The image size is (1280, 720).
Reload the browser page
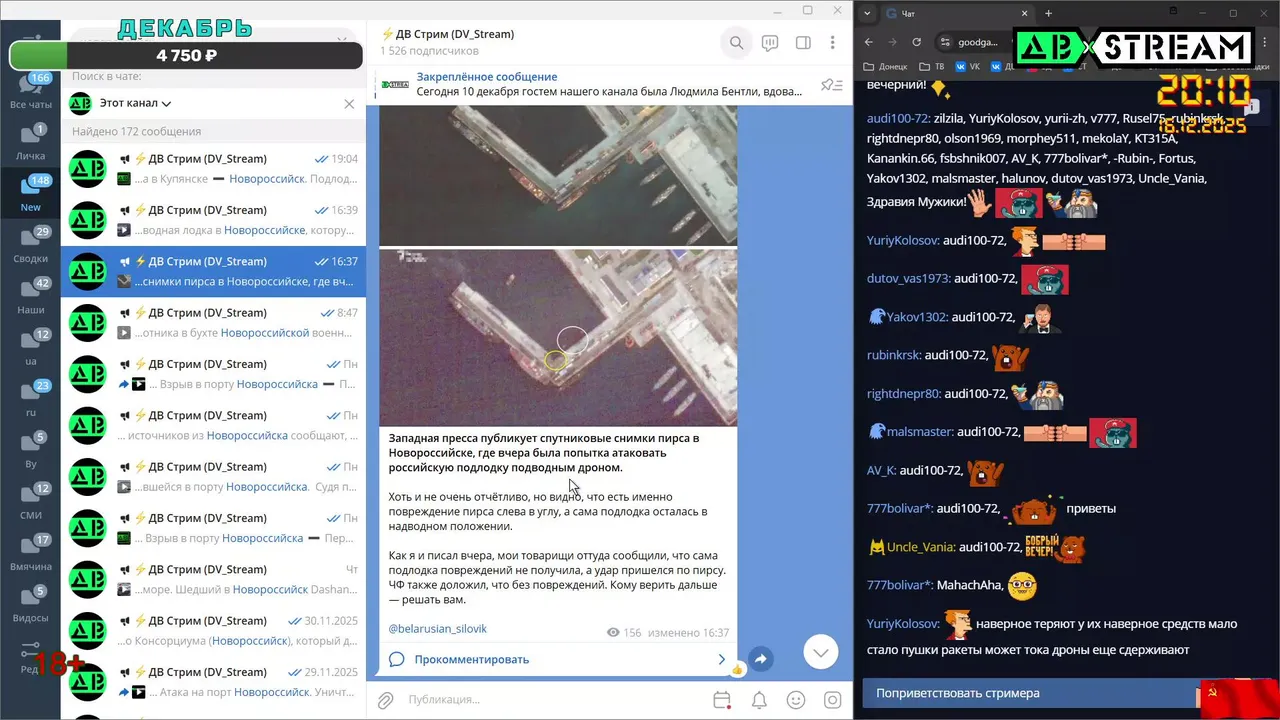click(916, 42)
